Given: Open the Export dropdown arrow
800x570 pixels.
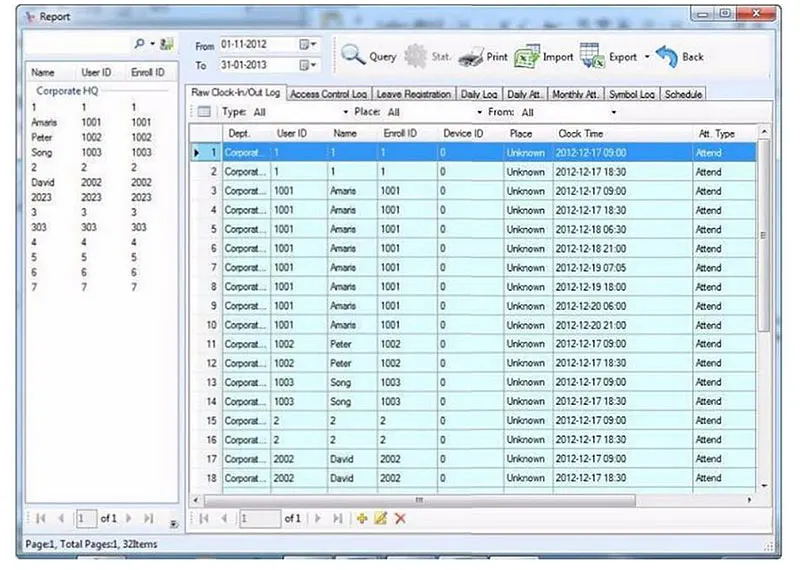Looking at the screenshot, I should 647,57.
